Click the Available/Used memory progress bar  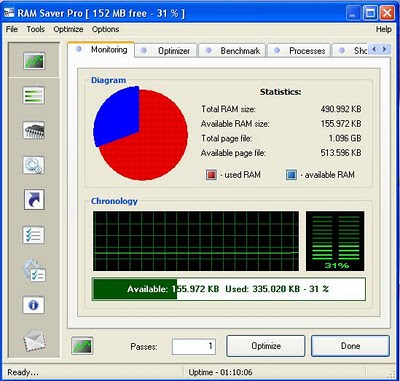(229, 289)
